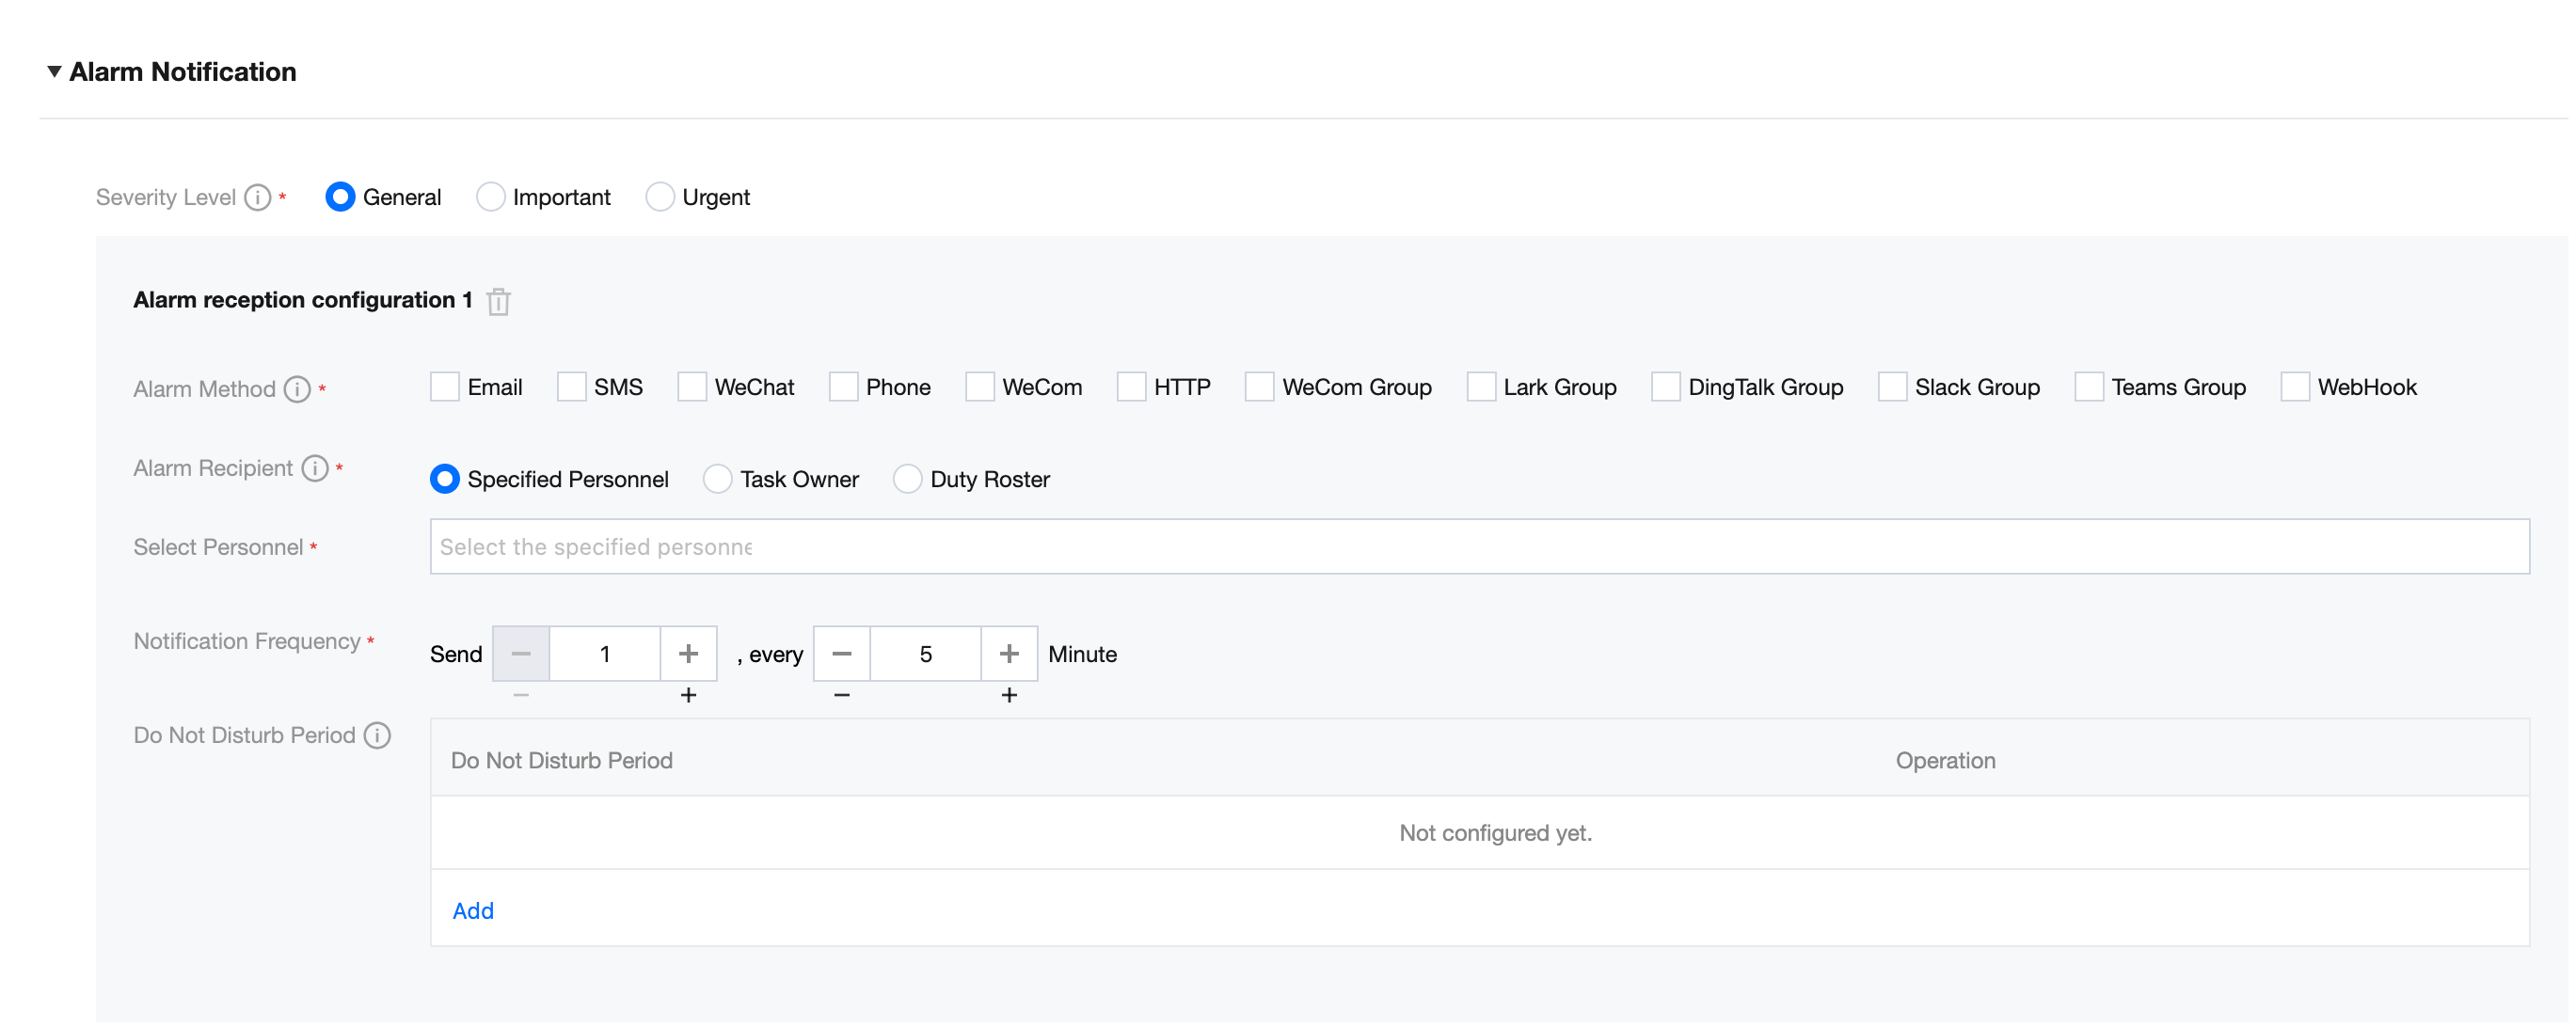
Task: Click Severity Level info icon
Action: click(x=258, y=197)
